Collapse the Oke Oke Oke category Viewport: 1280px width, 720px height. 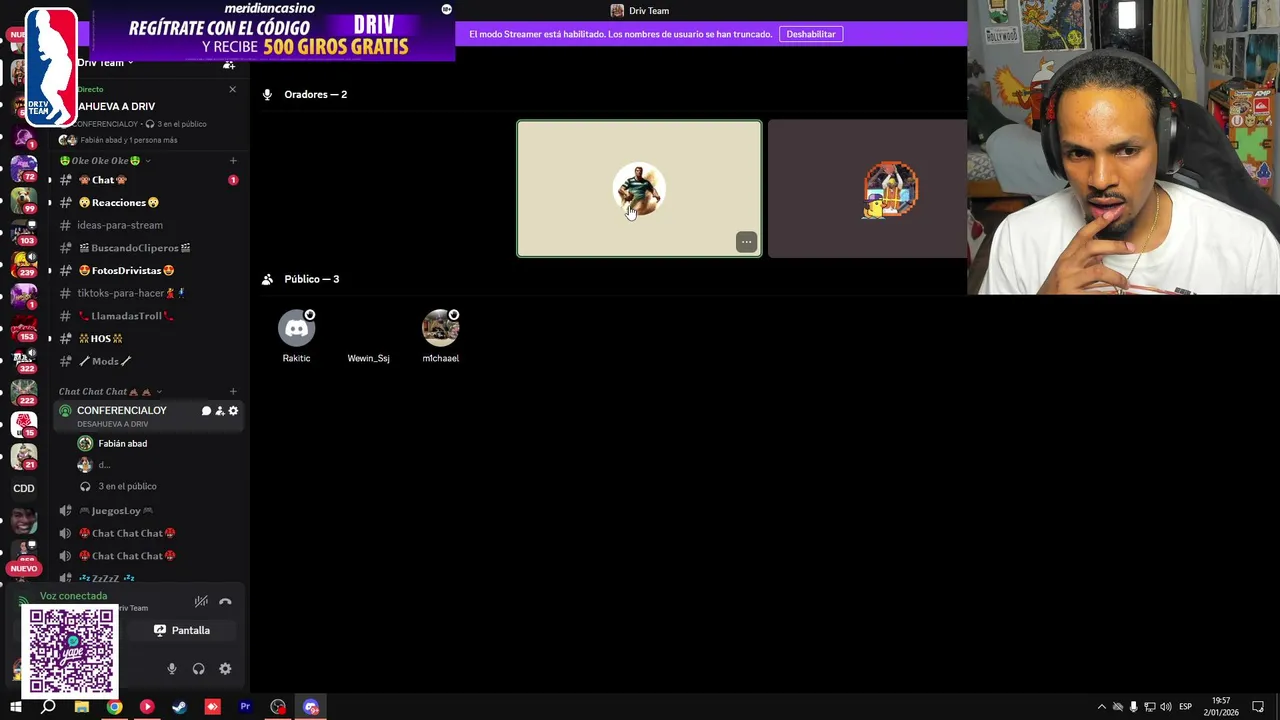click(x=105, y=161)
